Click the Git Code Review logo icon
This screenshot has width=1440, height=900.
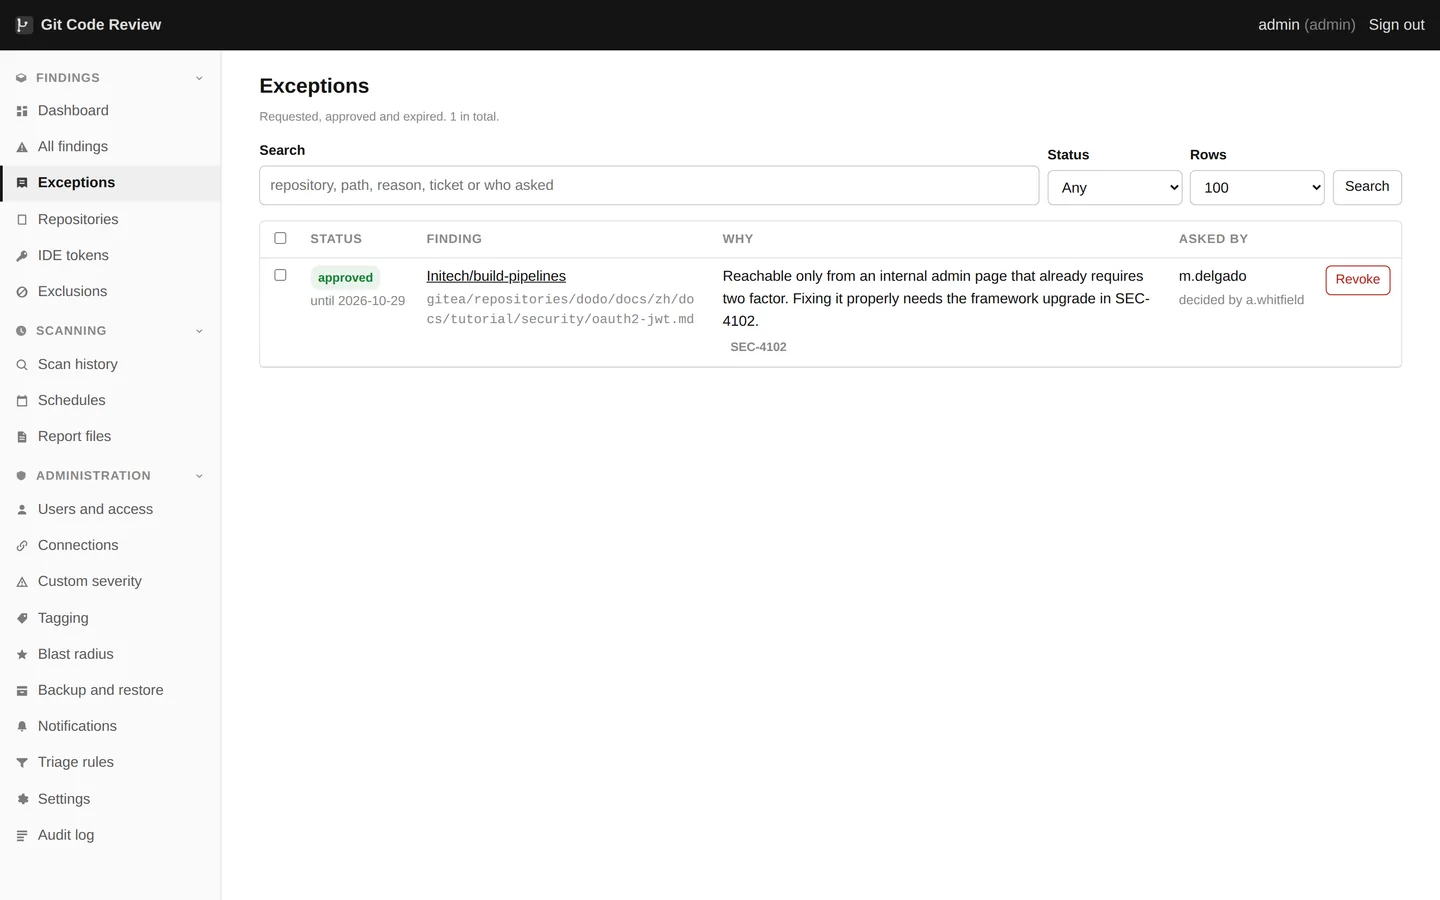pyautogui.click(x=23, y=25)
